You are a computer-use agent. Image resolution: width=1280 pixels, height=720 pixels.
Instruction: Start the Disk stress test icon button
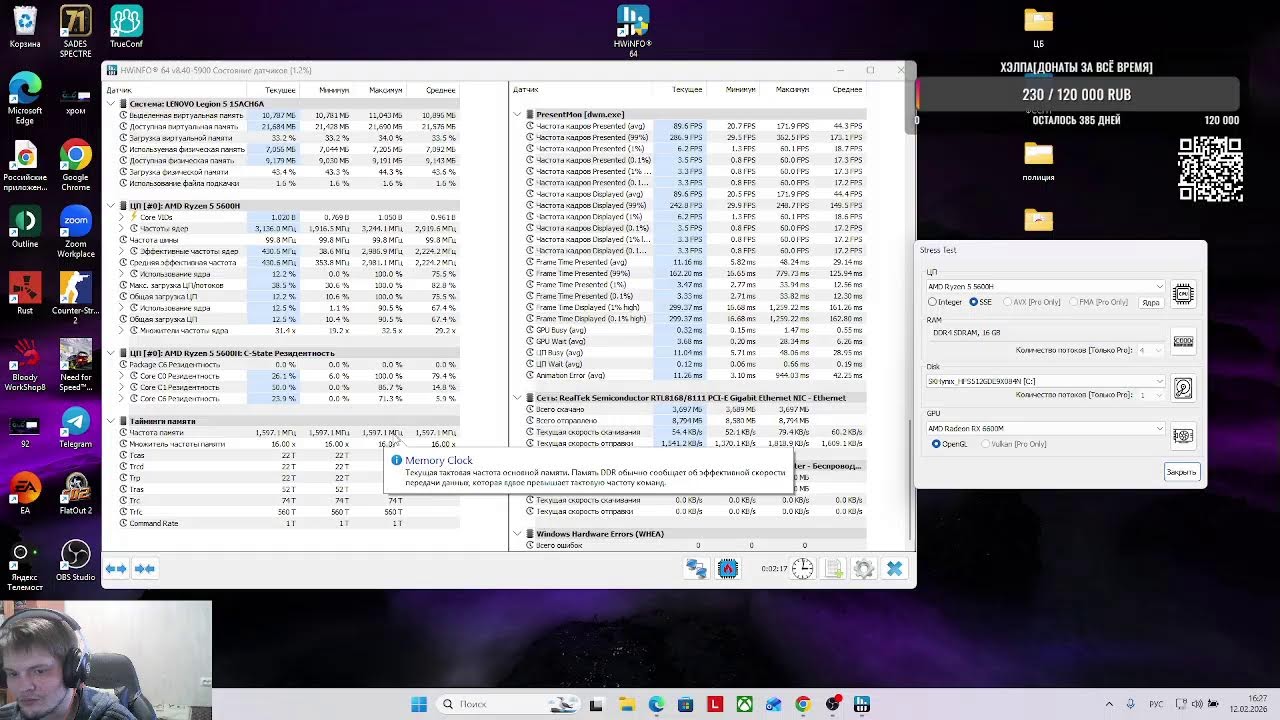[x=1183, y=388]
